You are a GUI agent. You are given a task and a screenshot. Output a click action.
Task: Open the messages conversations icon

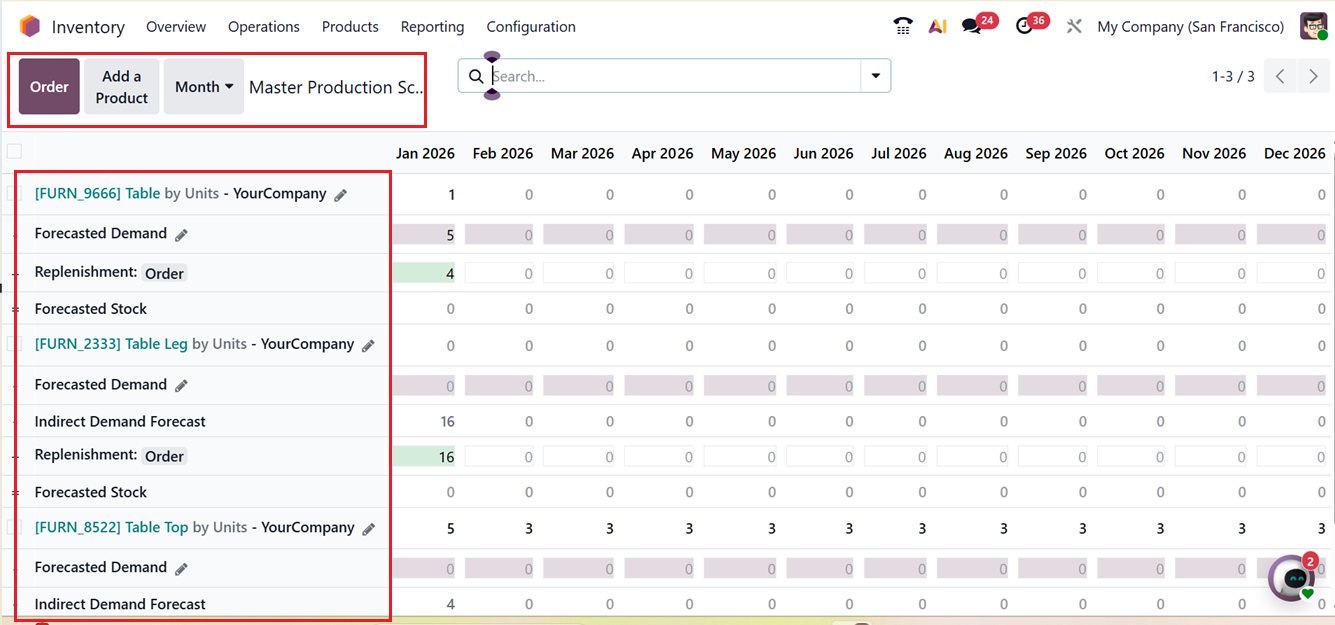click(972, 26)
